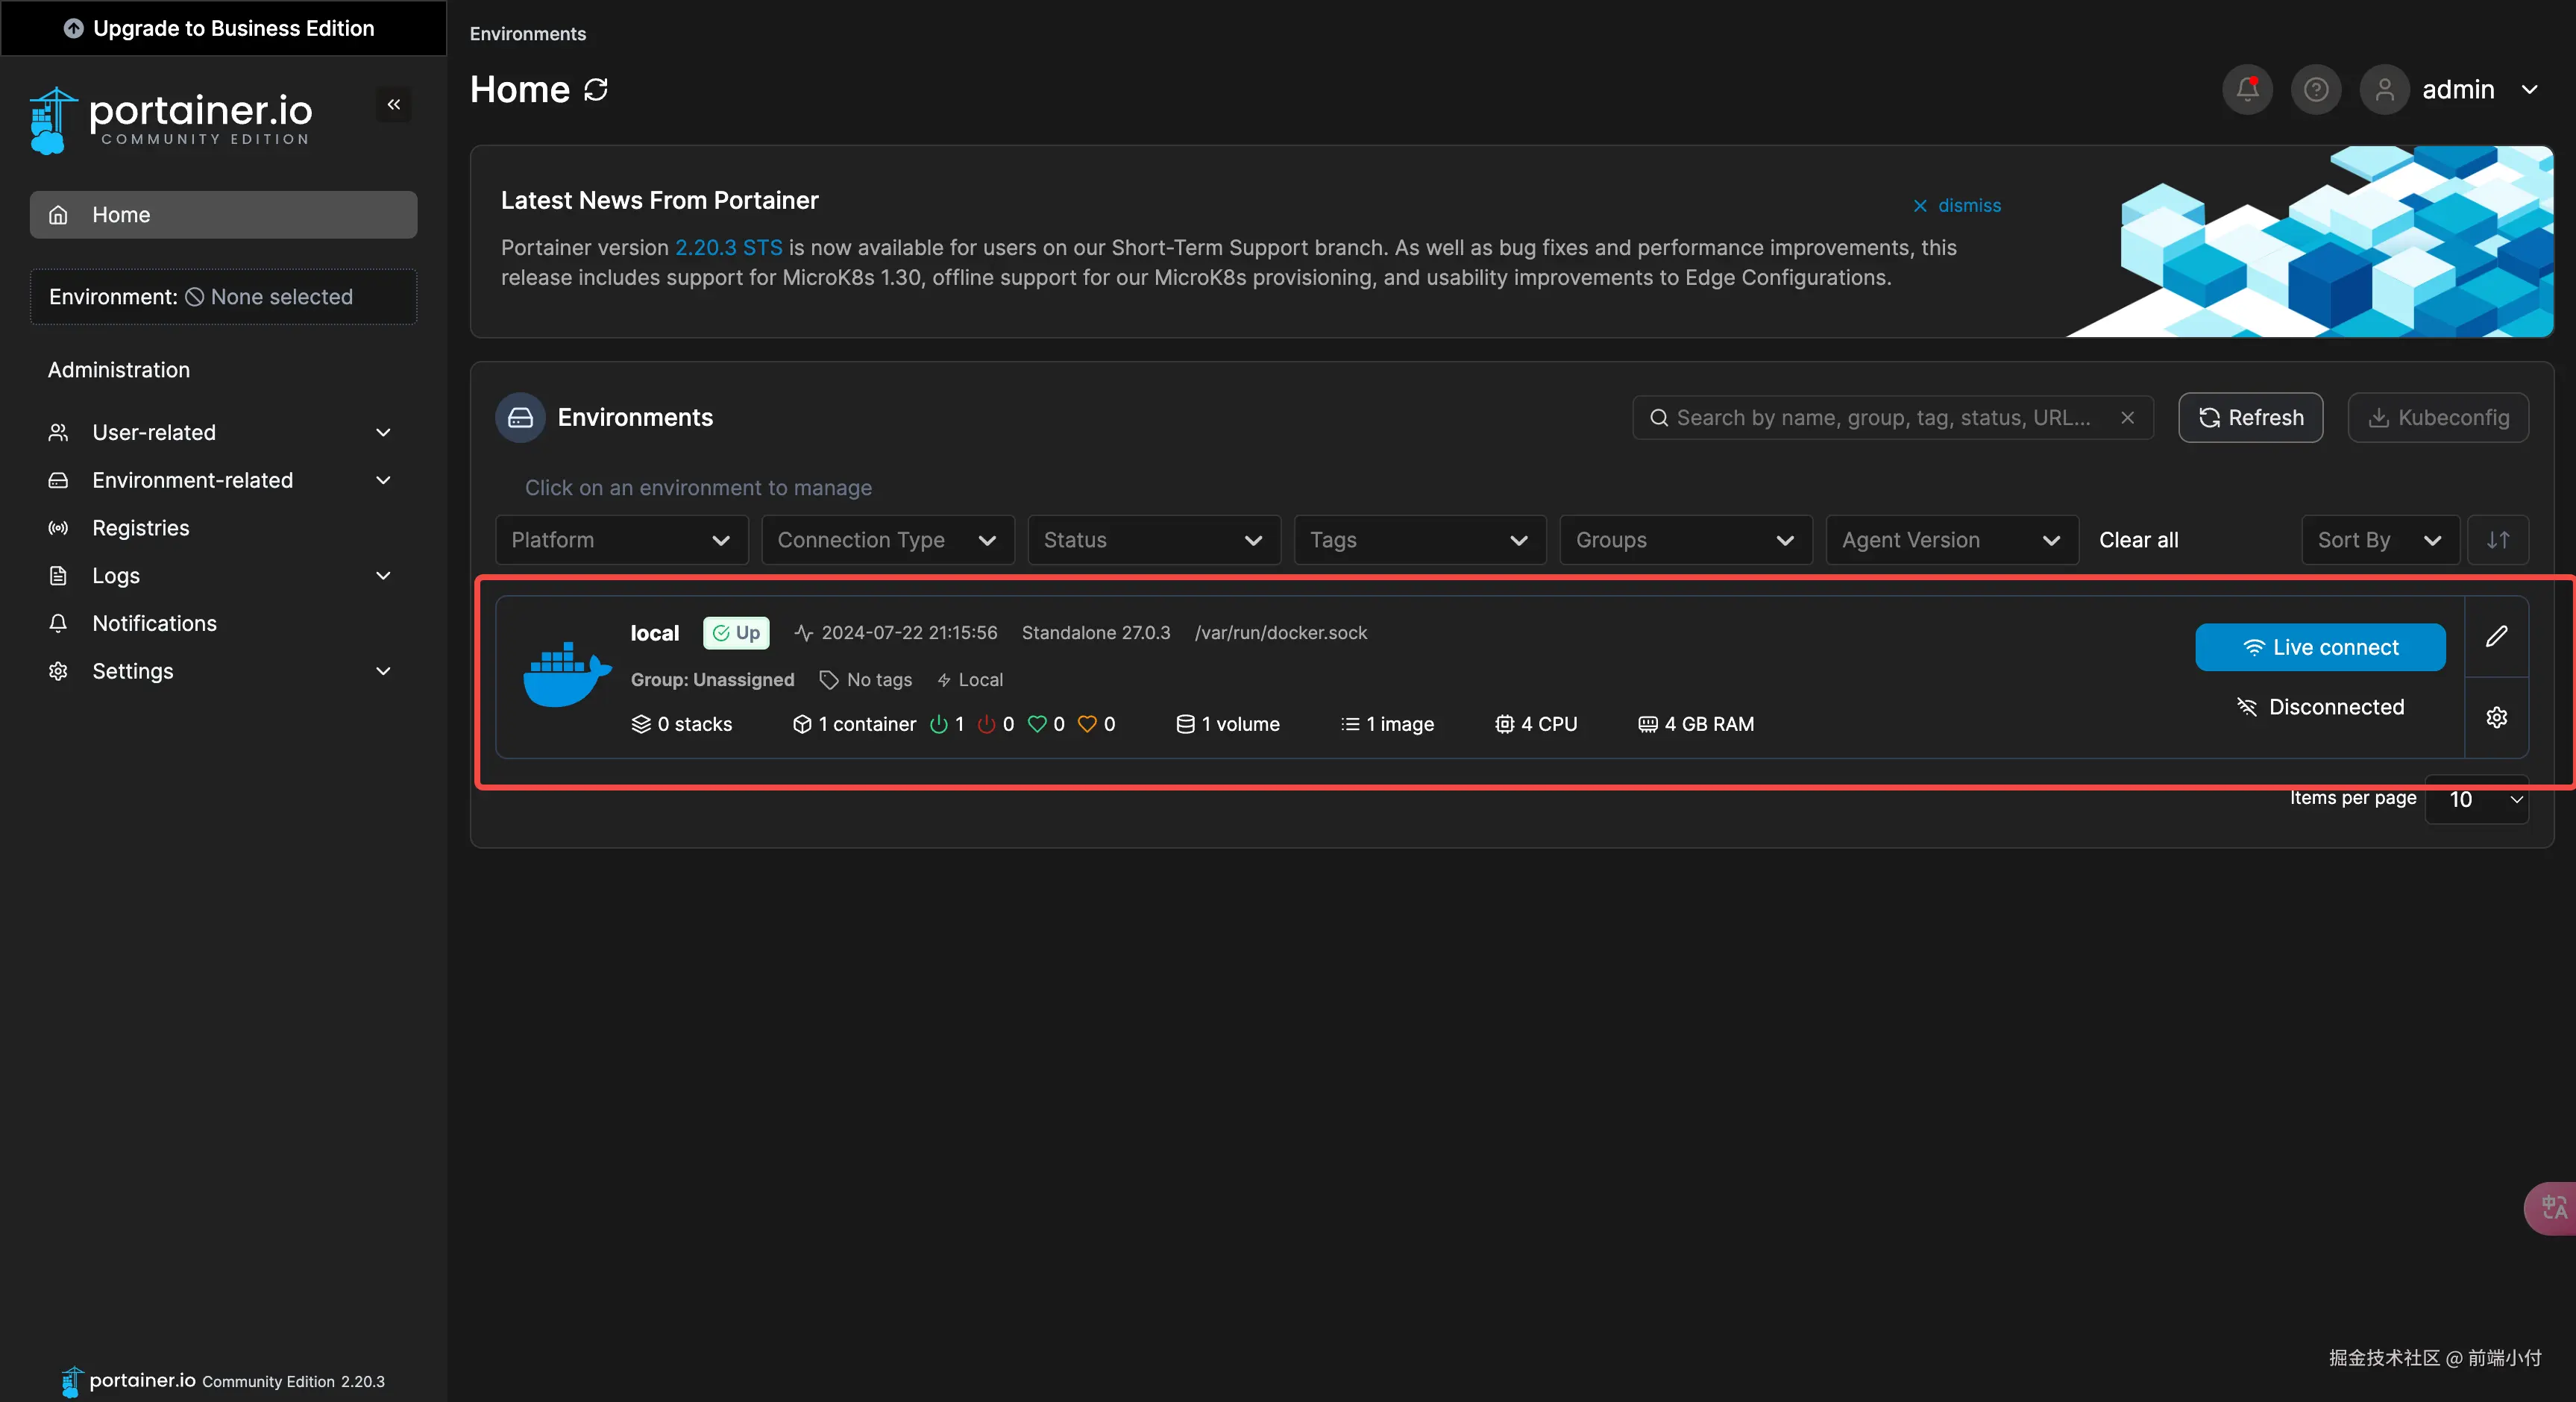Screen dimensions: 2576x1402
Task: Click the notifications bell icon in header
Action: point(2247,90)
